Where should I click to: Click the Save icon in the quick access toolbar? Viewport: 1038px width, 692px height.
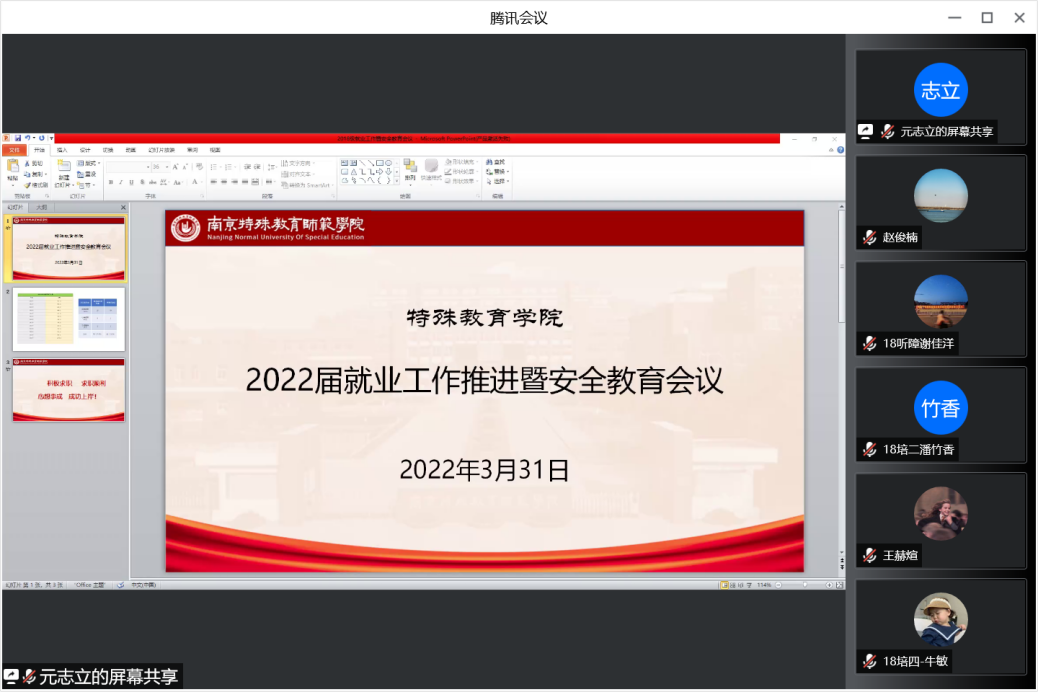click(x=17, y=138)
